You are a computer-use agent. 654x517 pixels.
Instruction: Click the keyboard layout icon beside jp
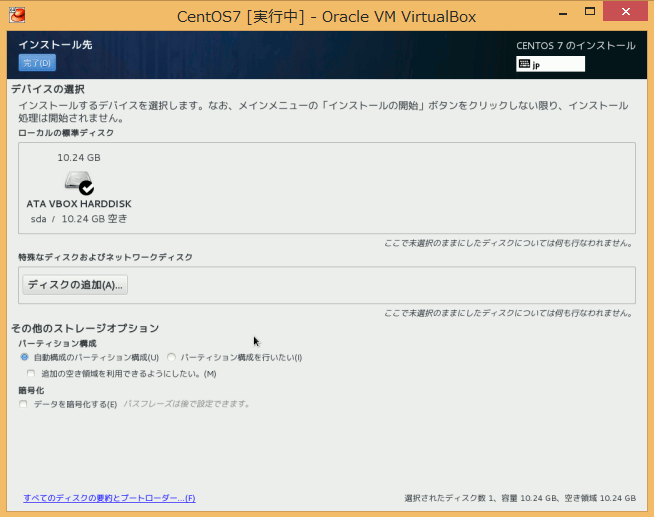click(525, 64)
